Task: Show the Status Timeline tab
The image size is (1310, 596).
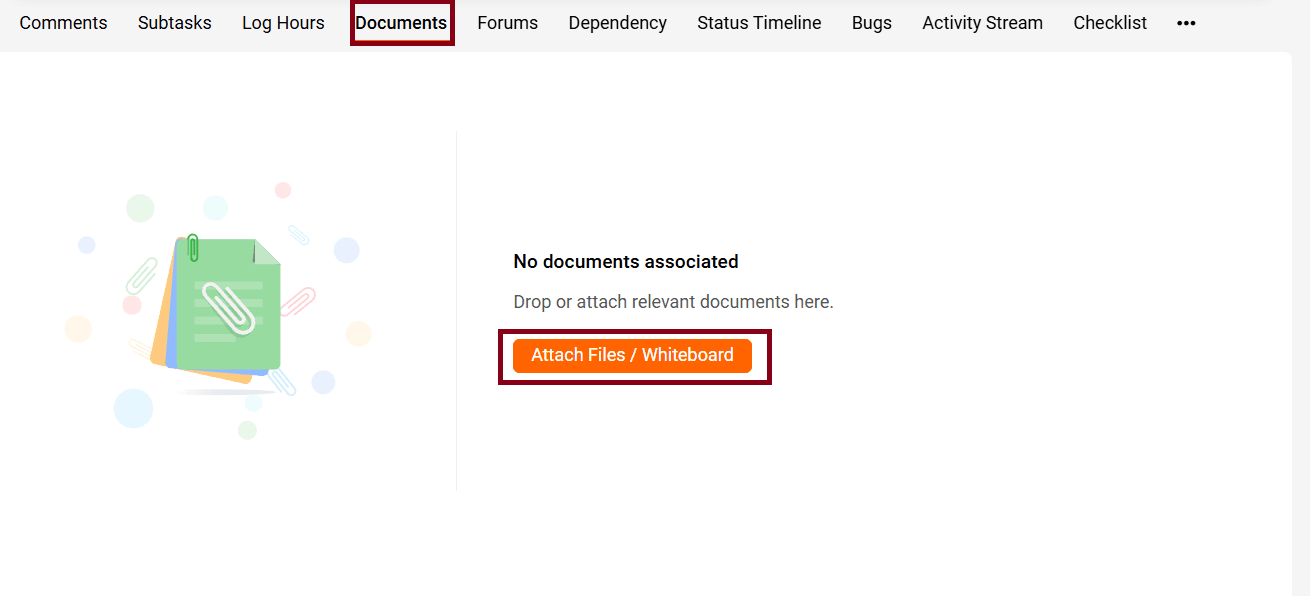Action: click(759, 23)
